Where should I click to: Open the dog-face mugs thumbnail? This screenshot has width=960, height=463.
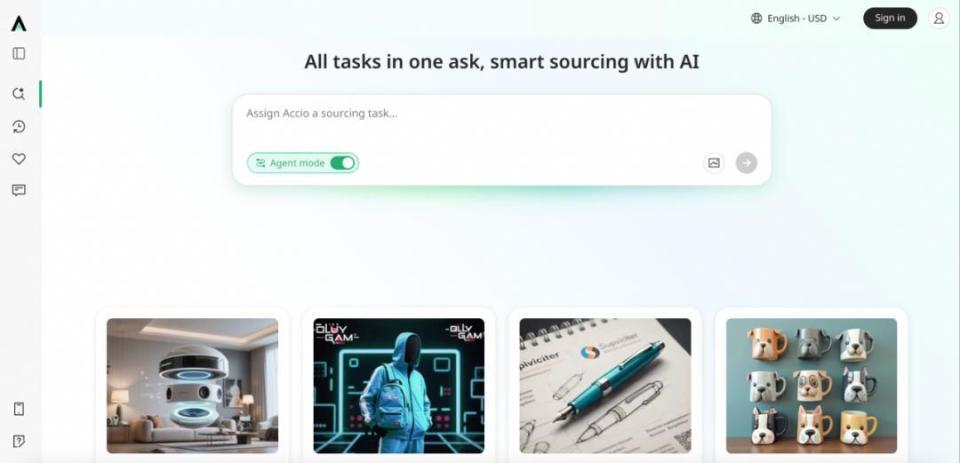click(812, 386)
